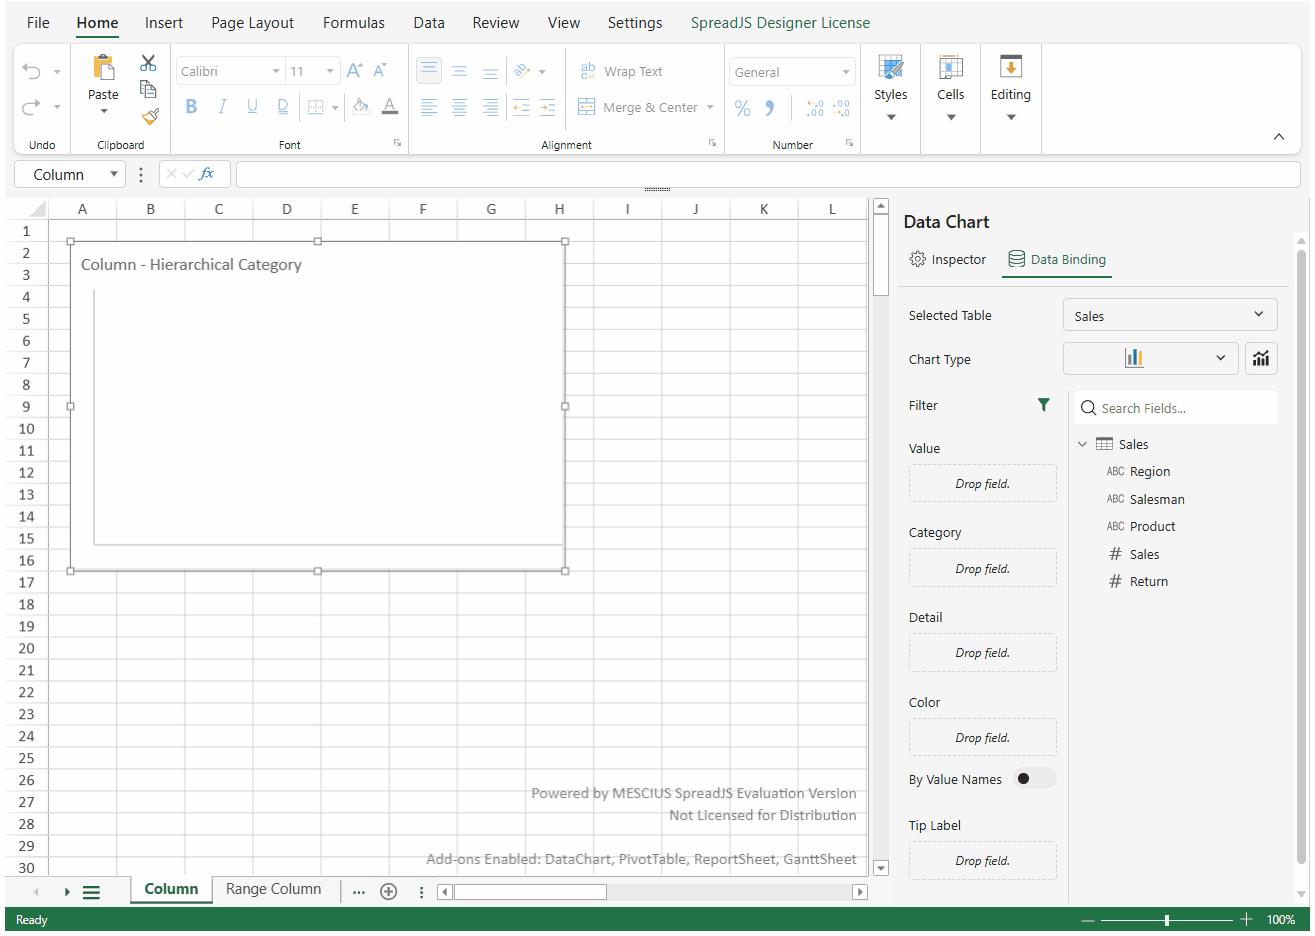Image resolution: width=1315 pixels, height=936 pixels.
Task: Switch to the Inspector tab
Action: [x=948, y=259]
